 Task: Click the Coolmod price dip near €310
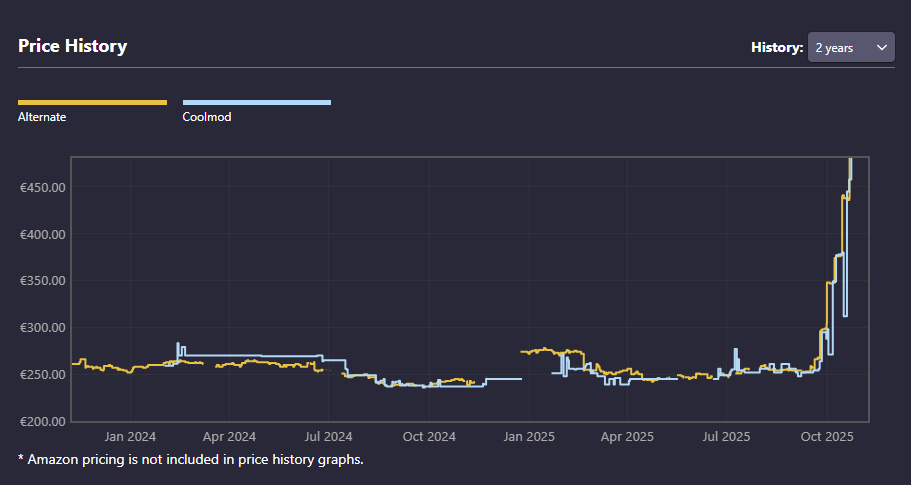[x=845, y=315]
